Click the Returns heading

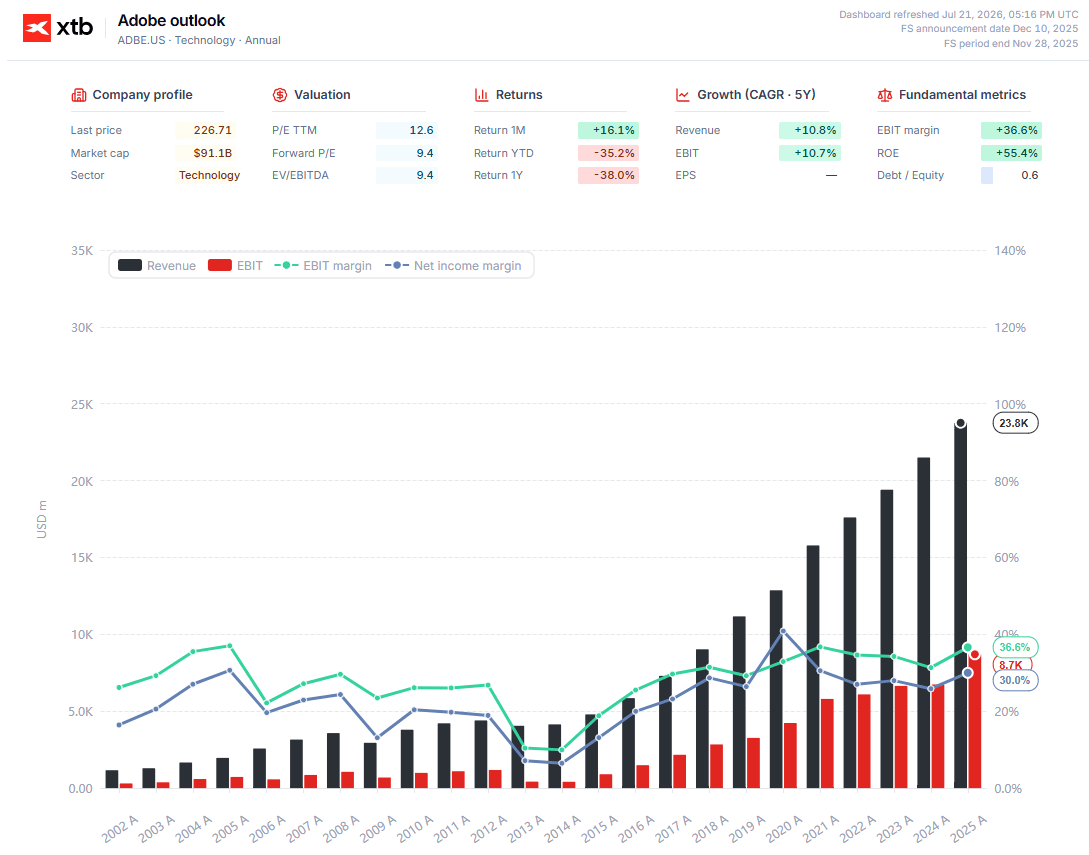[519, 94]
